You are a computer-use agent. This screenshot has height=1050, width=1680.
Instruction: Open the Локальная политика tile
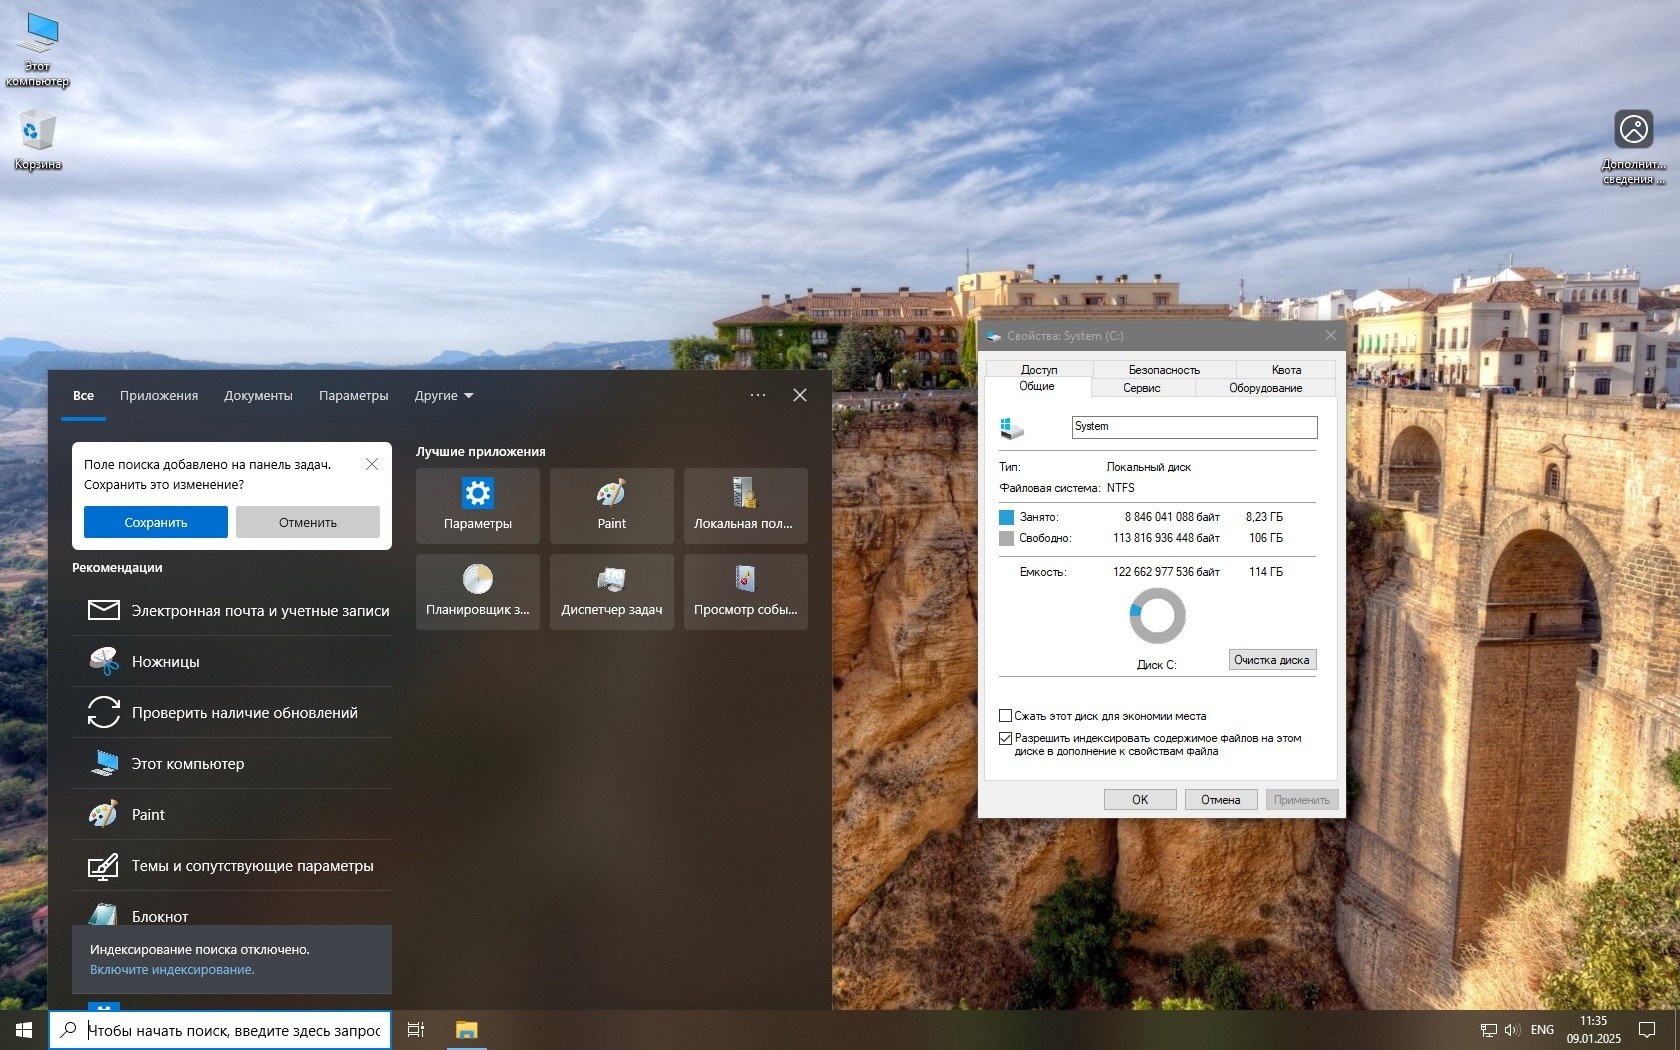pyautogui.click(x=745, y=505)
